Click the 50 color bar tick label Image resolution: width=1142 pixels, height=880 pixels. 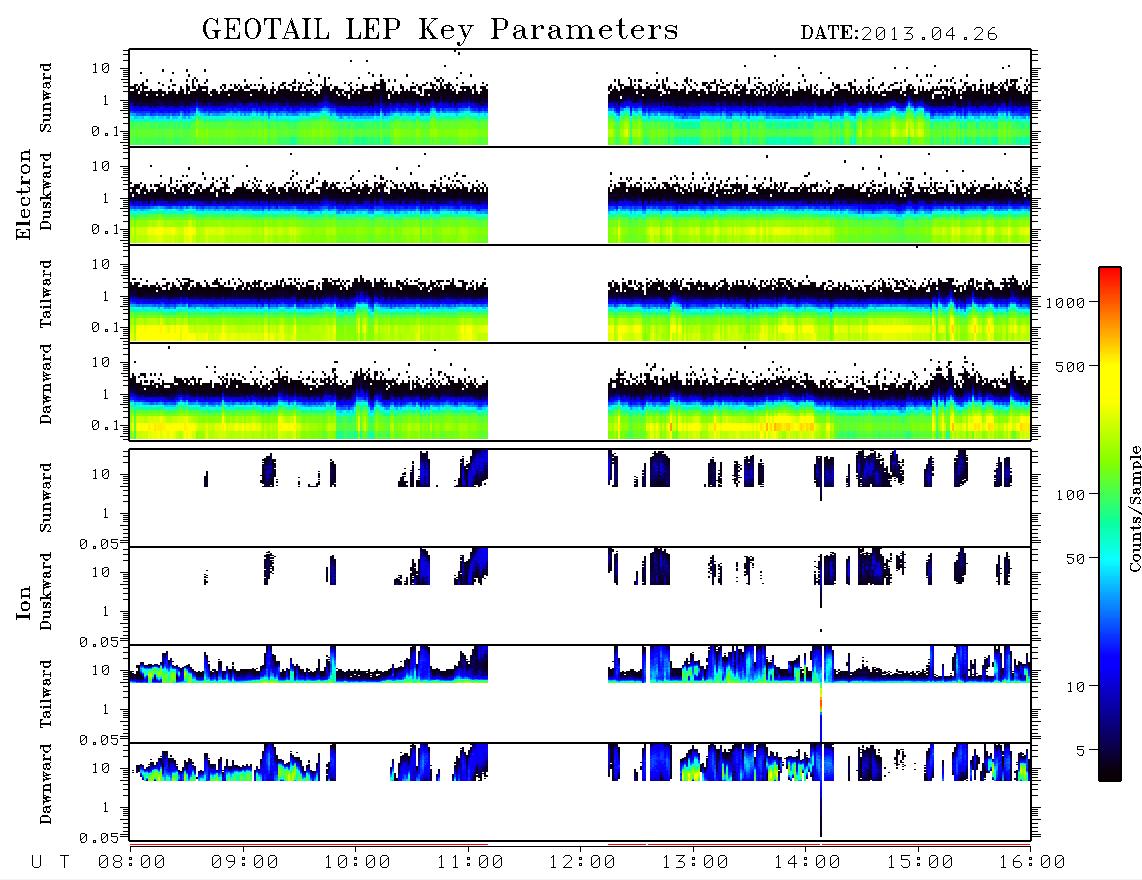(x=1075, y=559)
